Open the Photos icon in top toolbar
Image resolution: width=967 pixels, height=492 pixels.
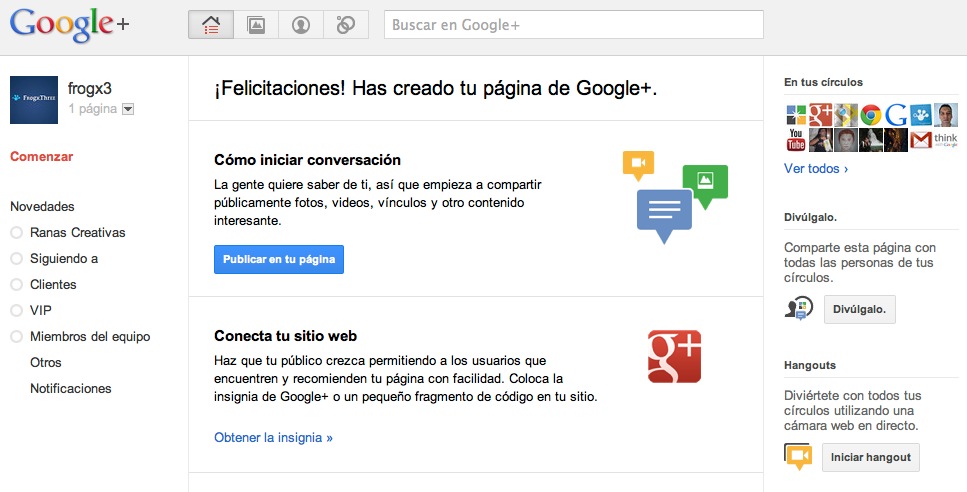[x=256, y=25]
